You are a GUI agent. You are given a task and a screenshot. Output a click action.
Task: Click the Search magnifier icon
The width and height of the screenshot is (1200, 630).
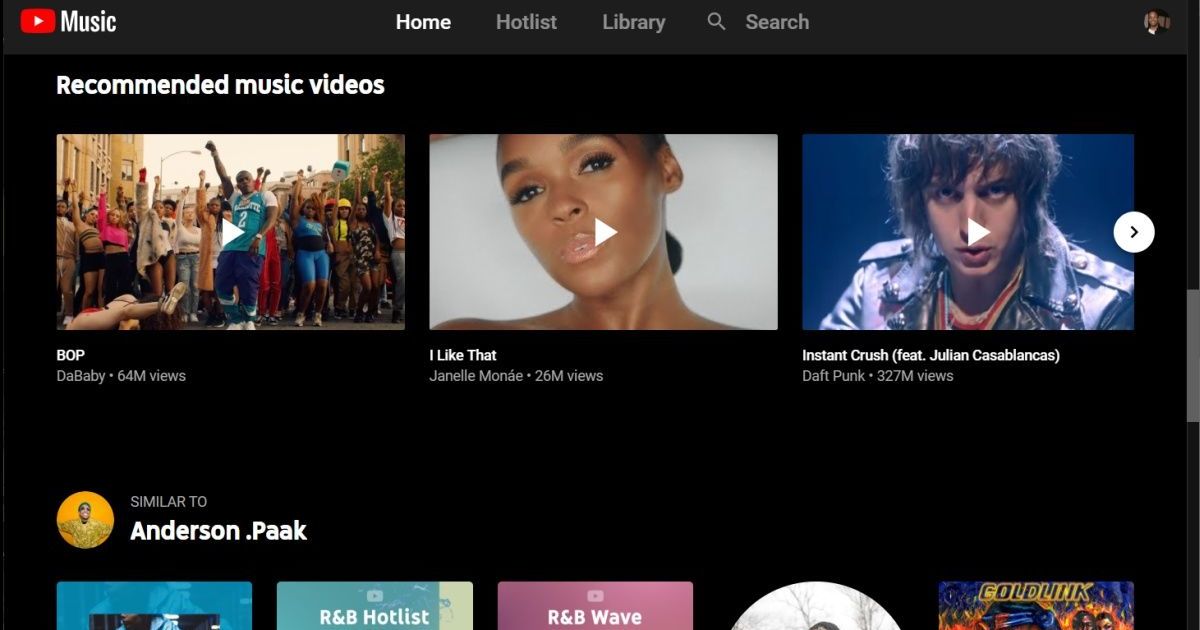pyautogui.click(x=716, y=21)
